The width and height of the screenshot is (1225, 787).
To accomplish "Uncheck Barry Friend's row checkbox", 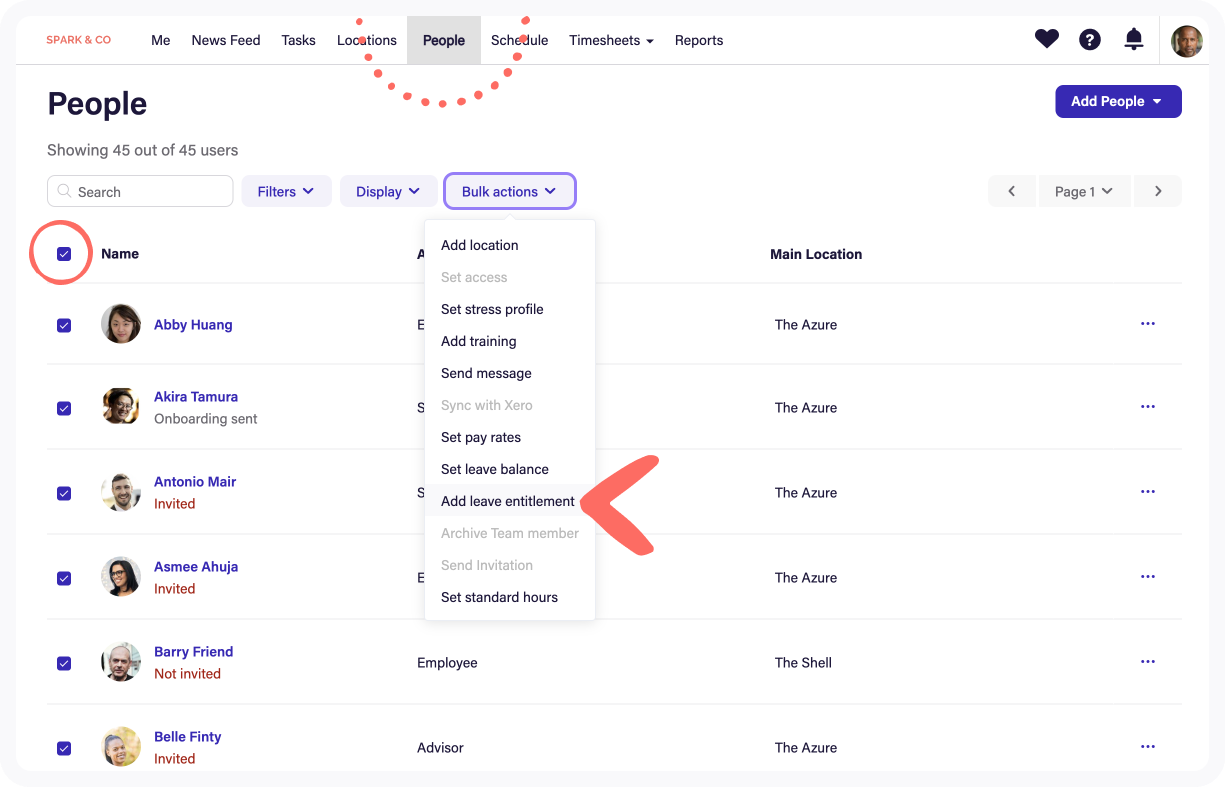I will coord(64,663).
